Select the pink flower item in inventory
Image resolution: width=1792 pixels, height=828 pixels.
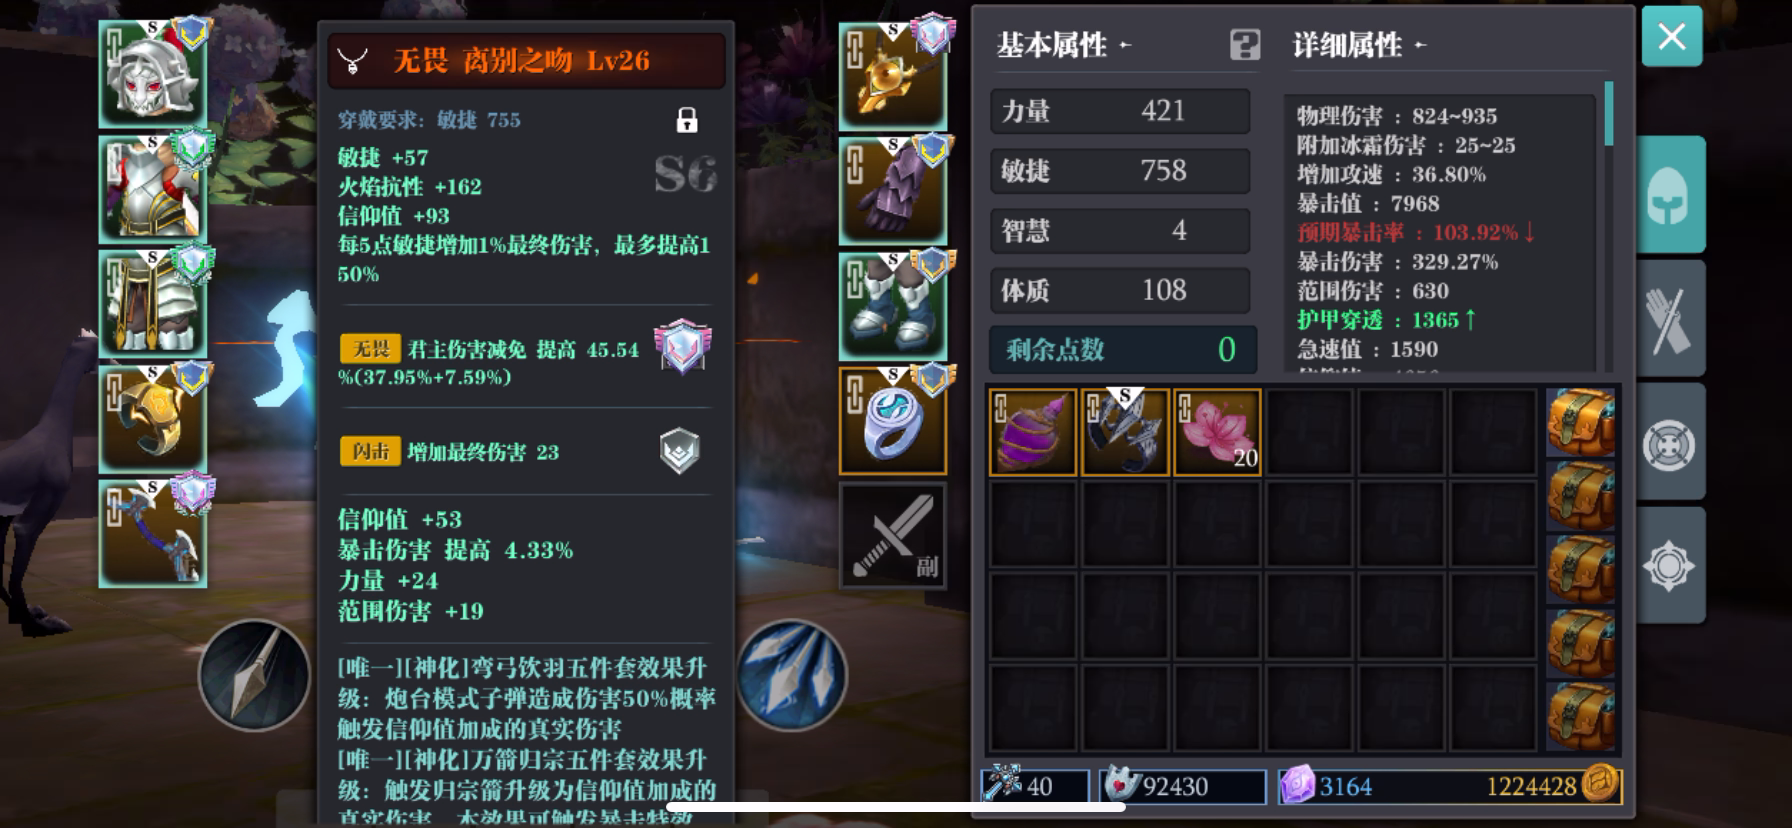coord(1217,432)
